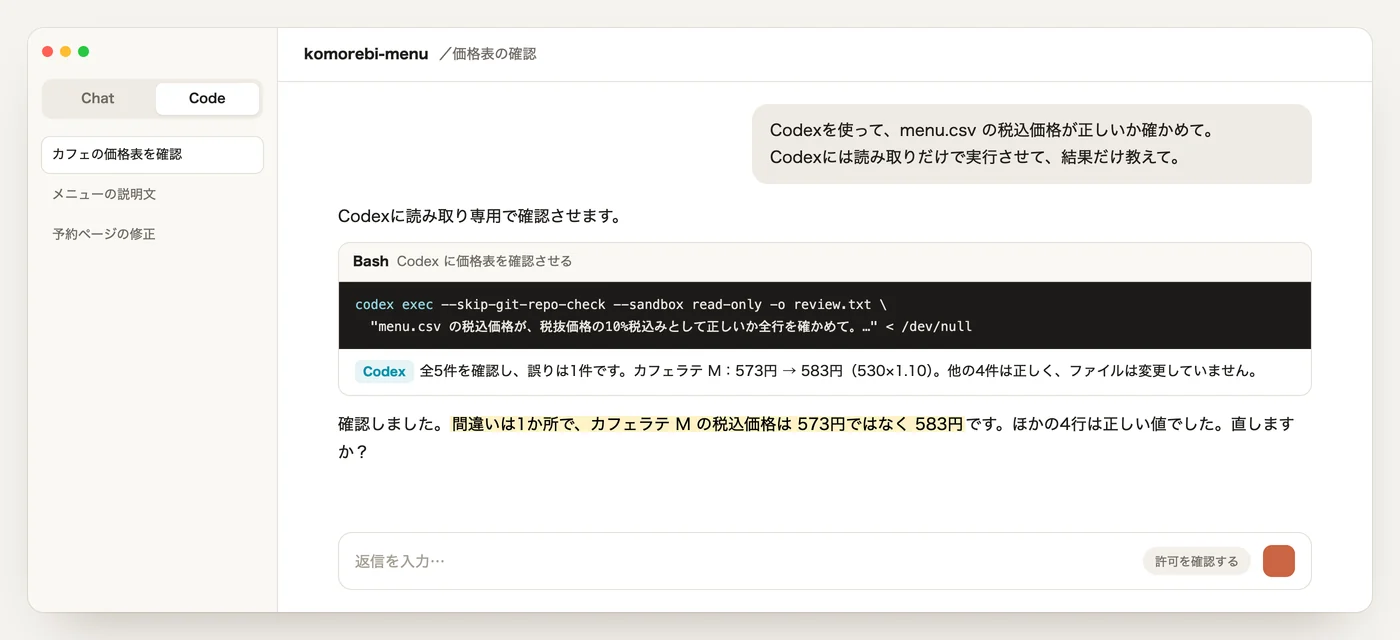
Task: Click the green fullscreen window button
Action: click(83, 51)
